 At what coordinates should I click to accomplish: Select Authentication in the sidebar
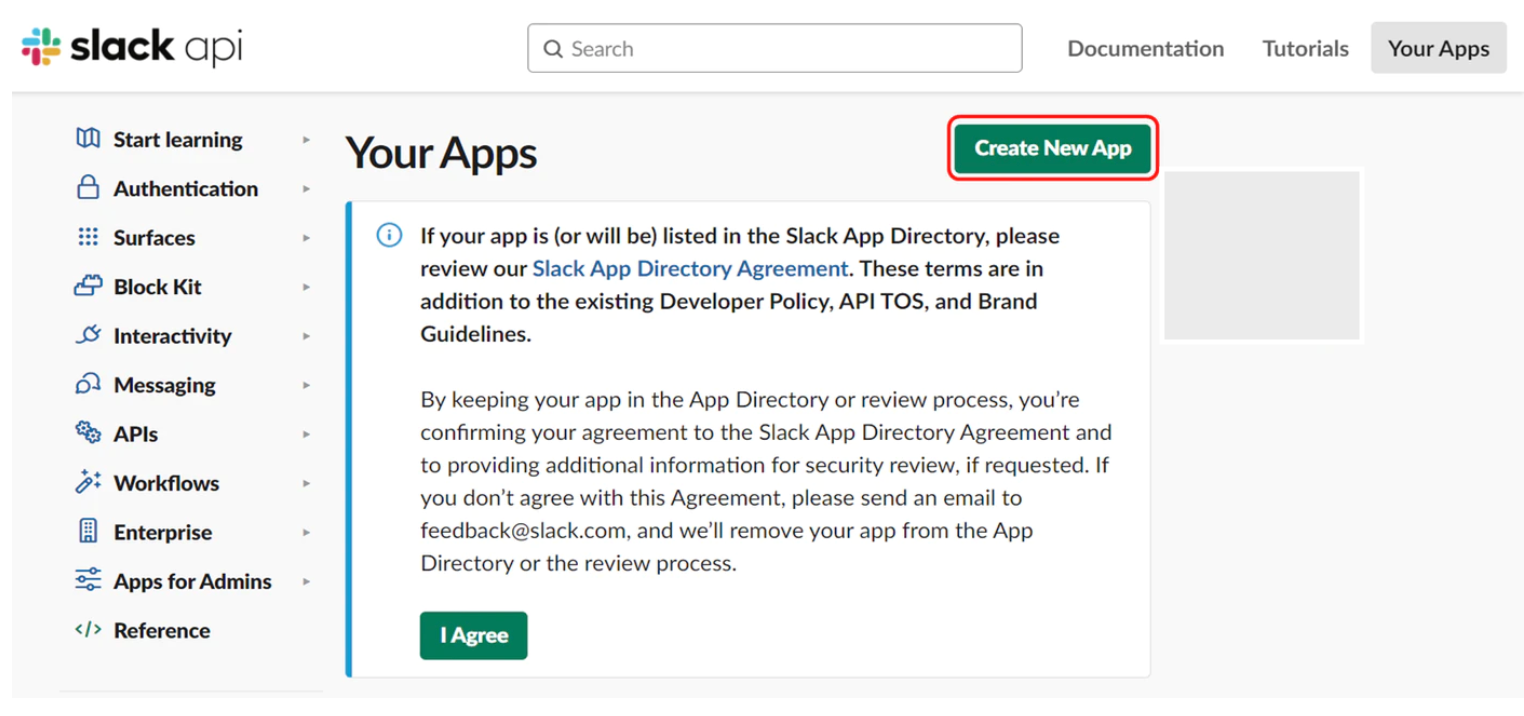[185, 188]
